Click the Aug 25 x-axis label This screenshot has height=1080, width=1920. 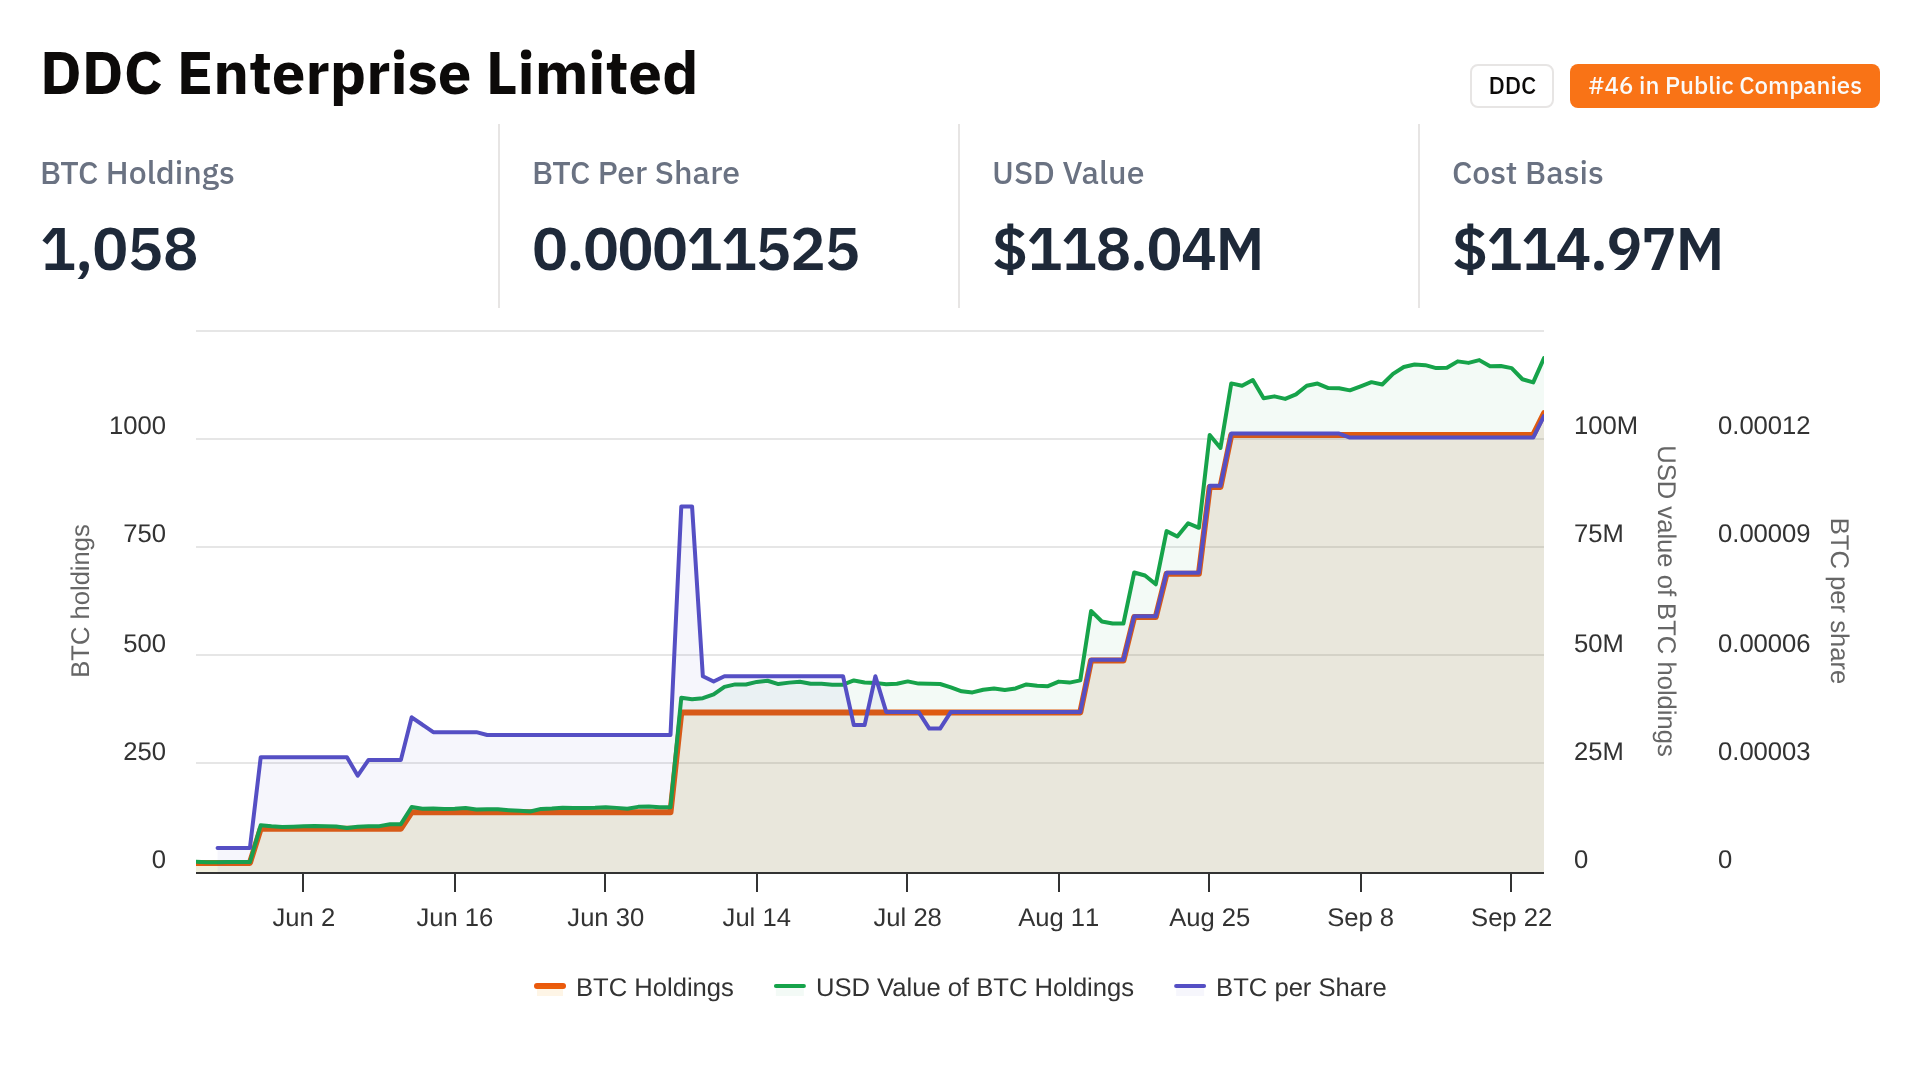click(1209, 918)
